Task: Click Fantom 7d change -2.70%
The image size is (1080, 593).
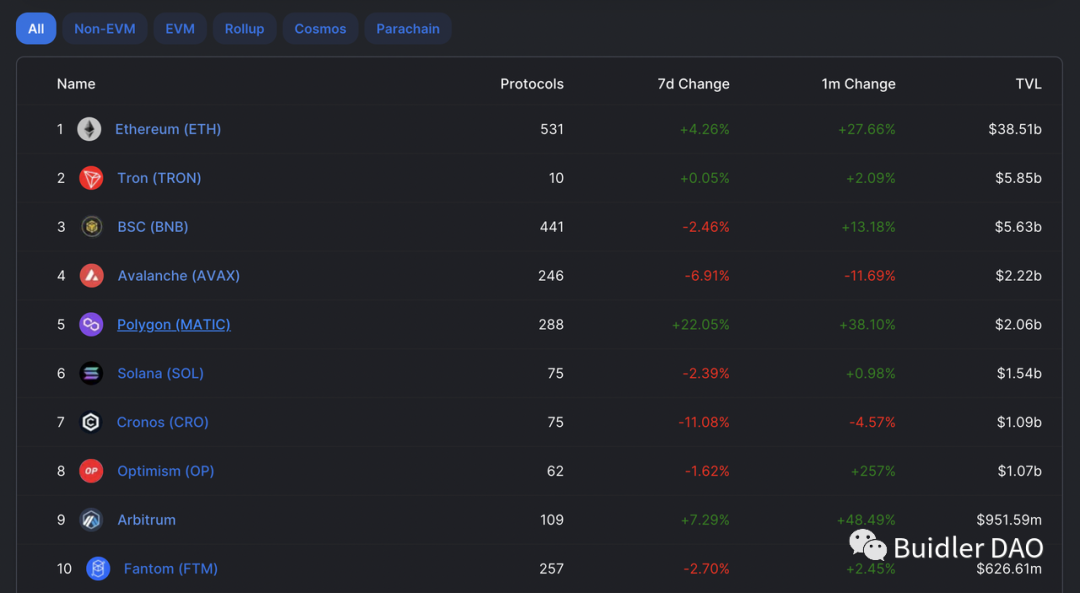Action: click(x=706, y=569)
